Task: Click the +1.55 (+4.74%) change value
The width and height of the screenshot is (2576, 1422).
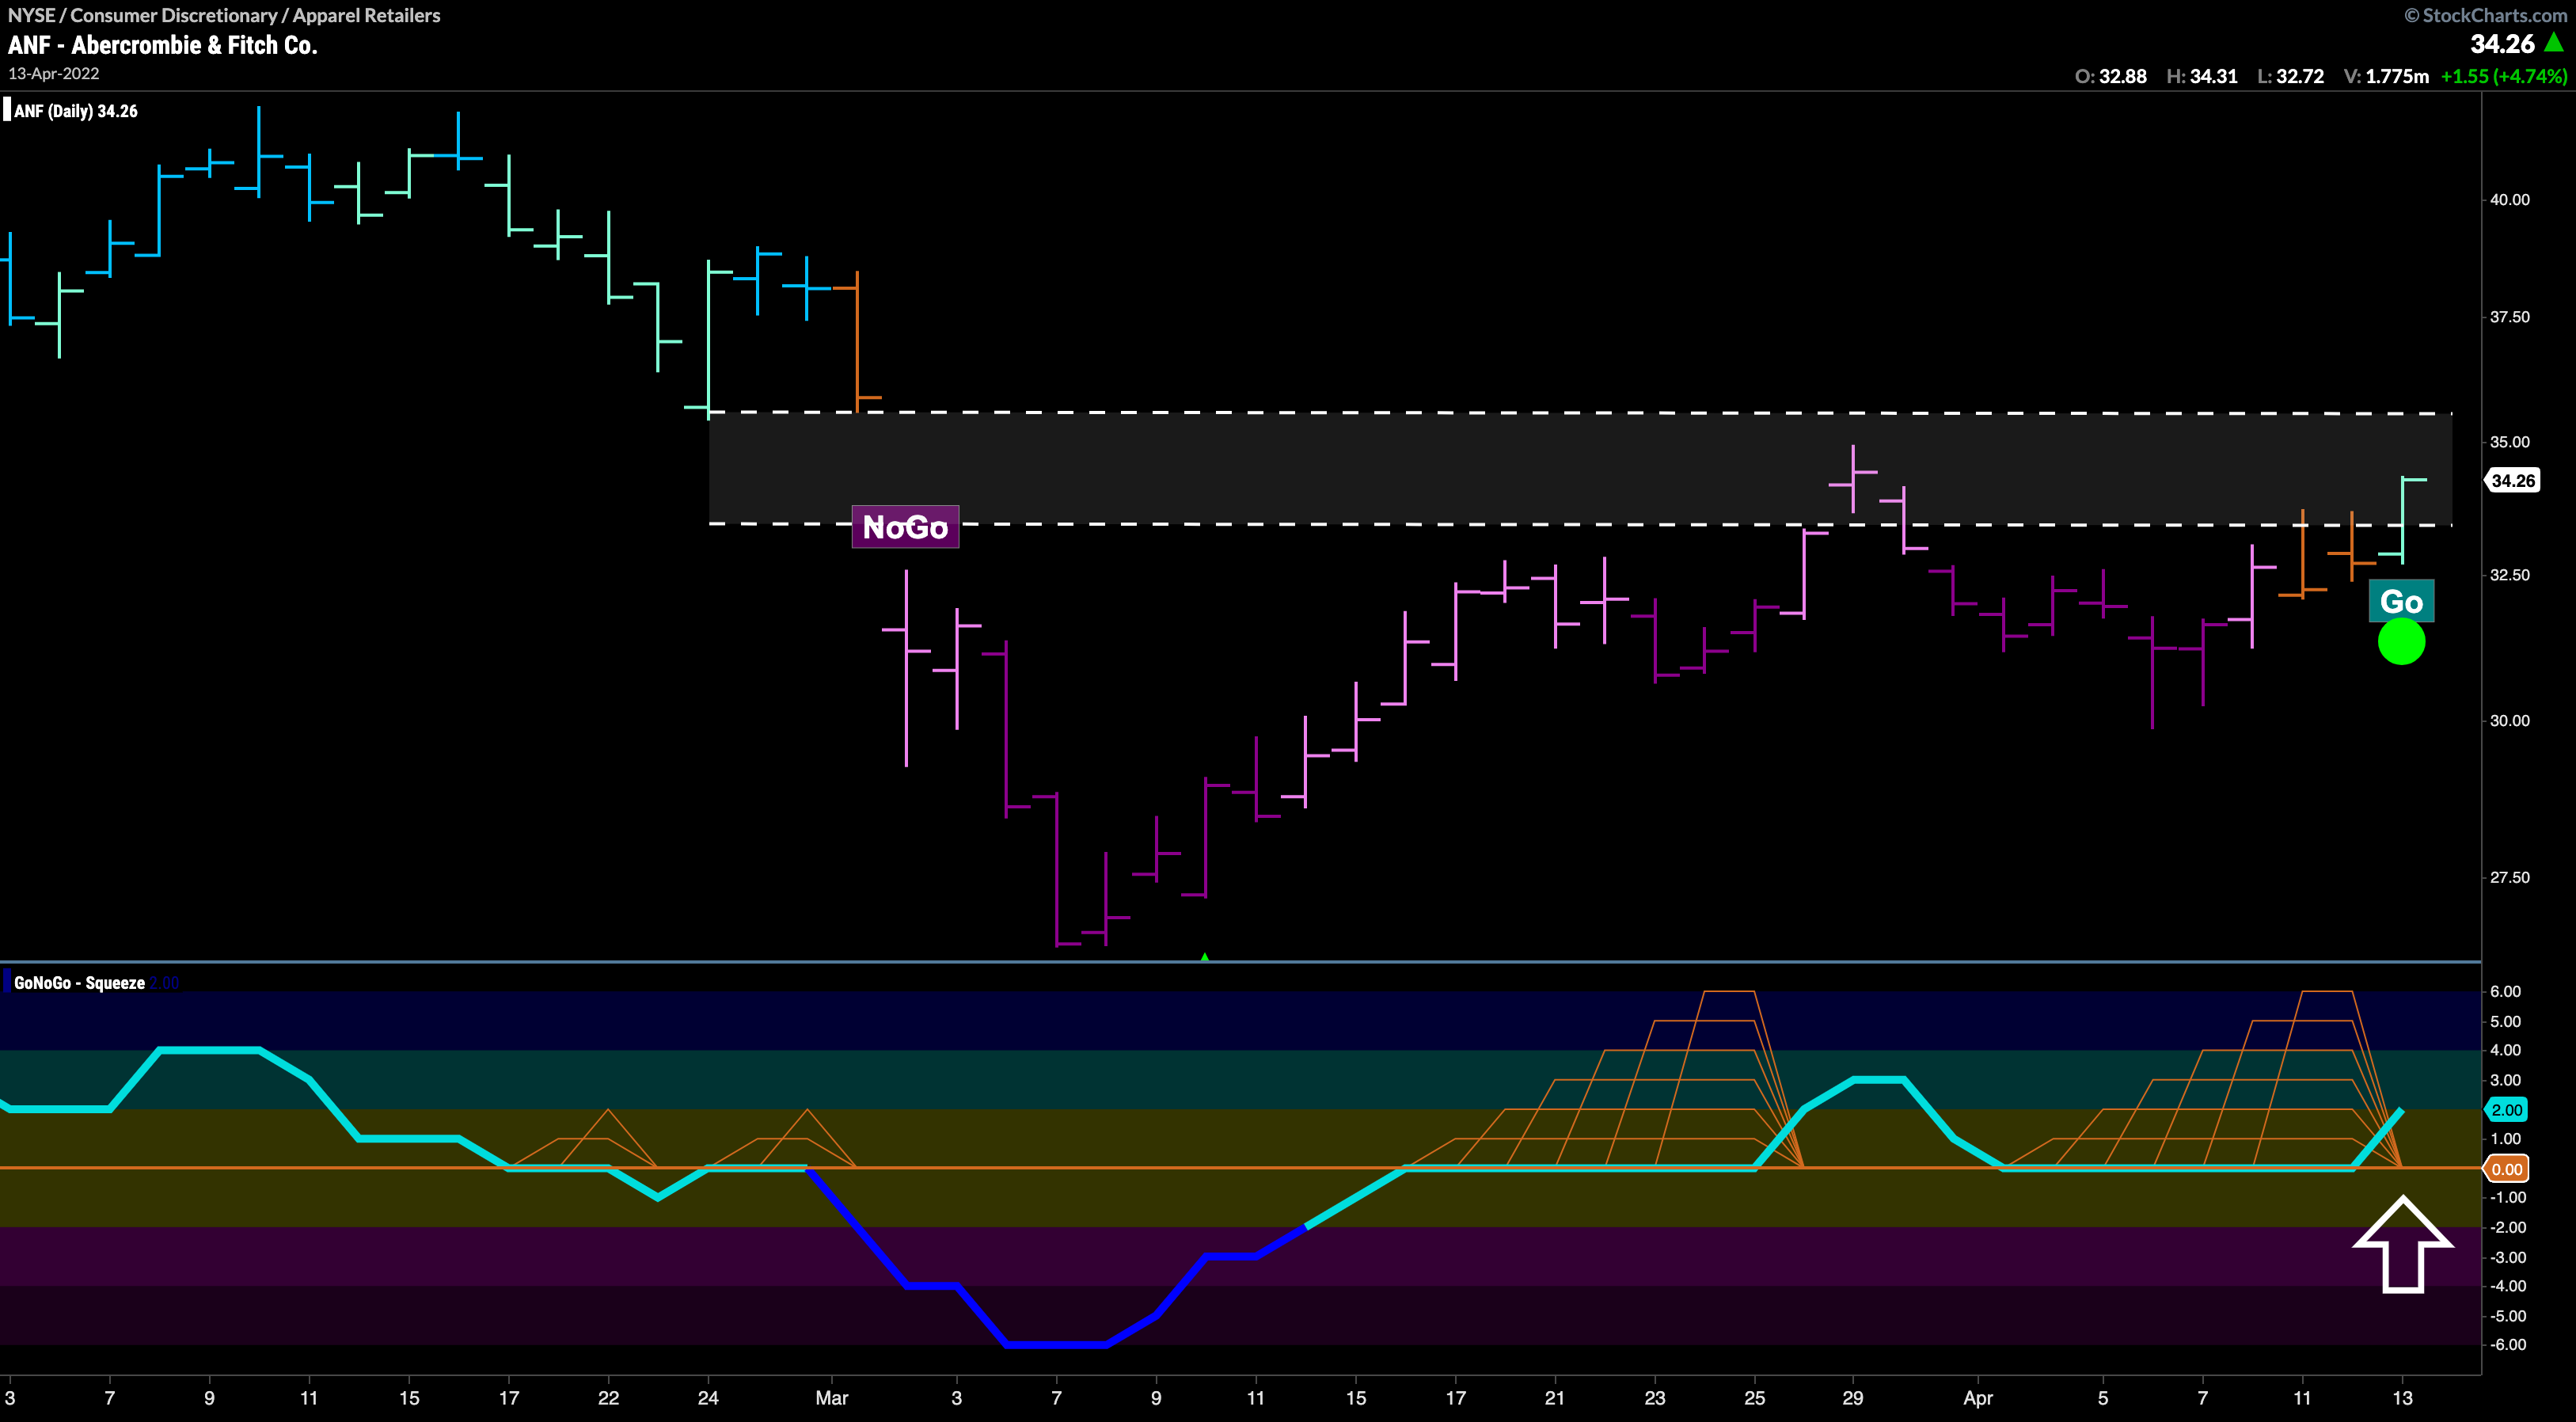Action: pos(2504,76)
